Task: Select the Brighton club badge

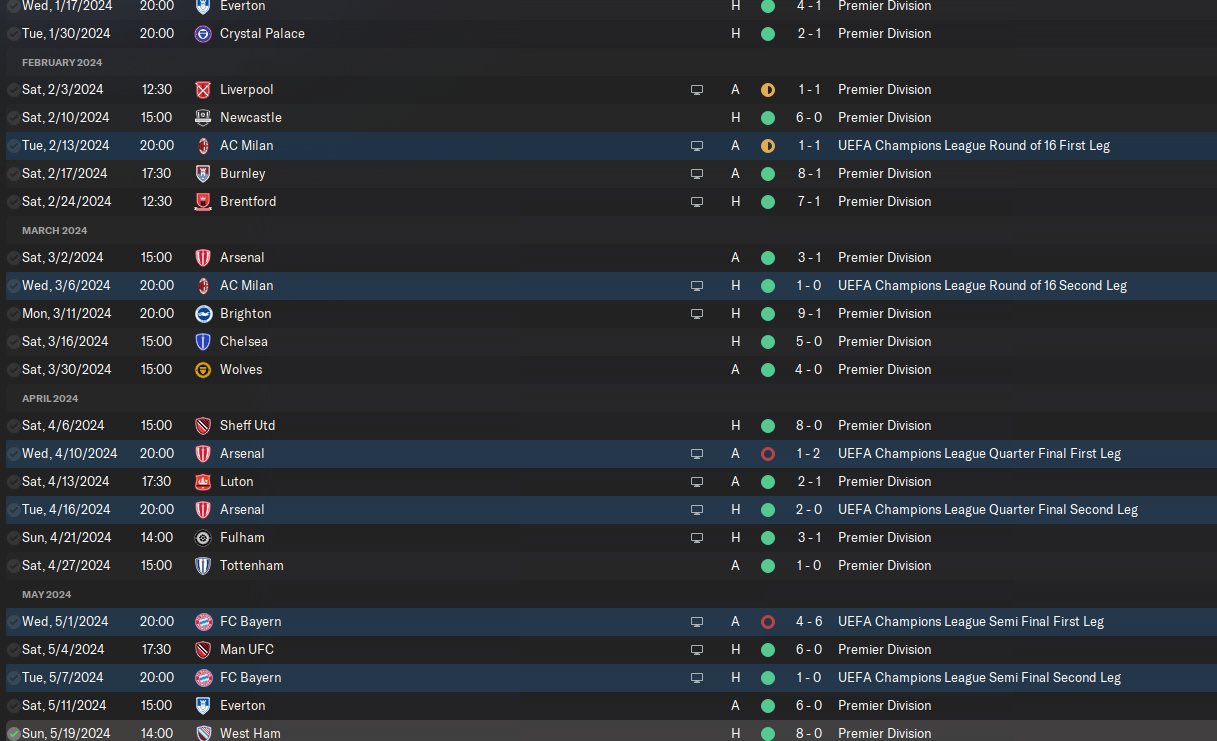Action: (203, 313)
